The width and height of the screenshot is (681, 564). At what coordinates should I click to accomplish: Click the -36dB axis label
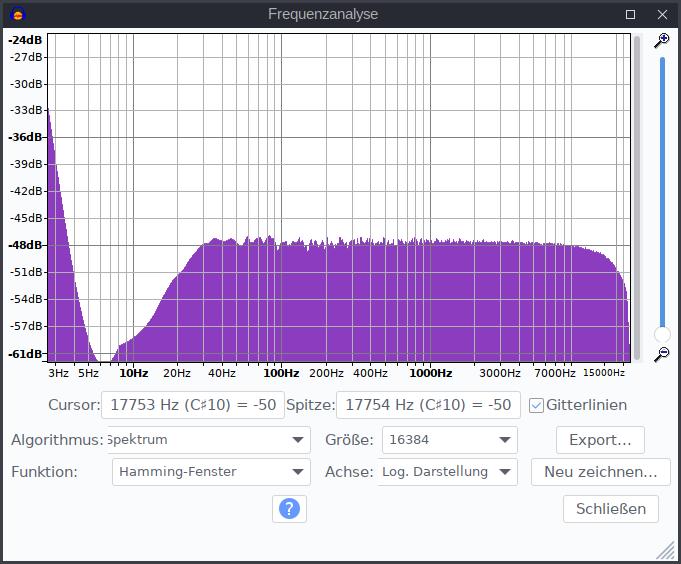(25, 137)
